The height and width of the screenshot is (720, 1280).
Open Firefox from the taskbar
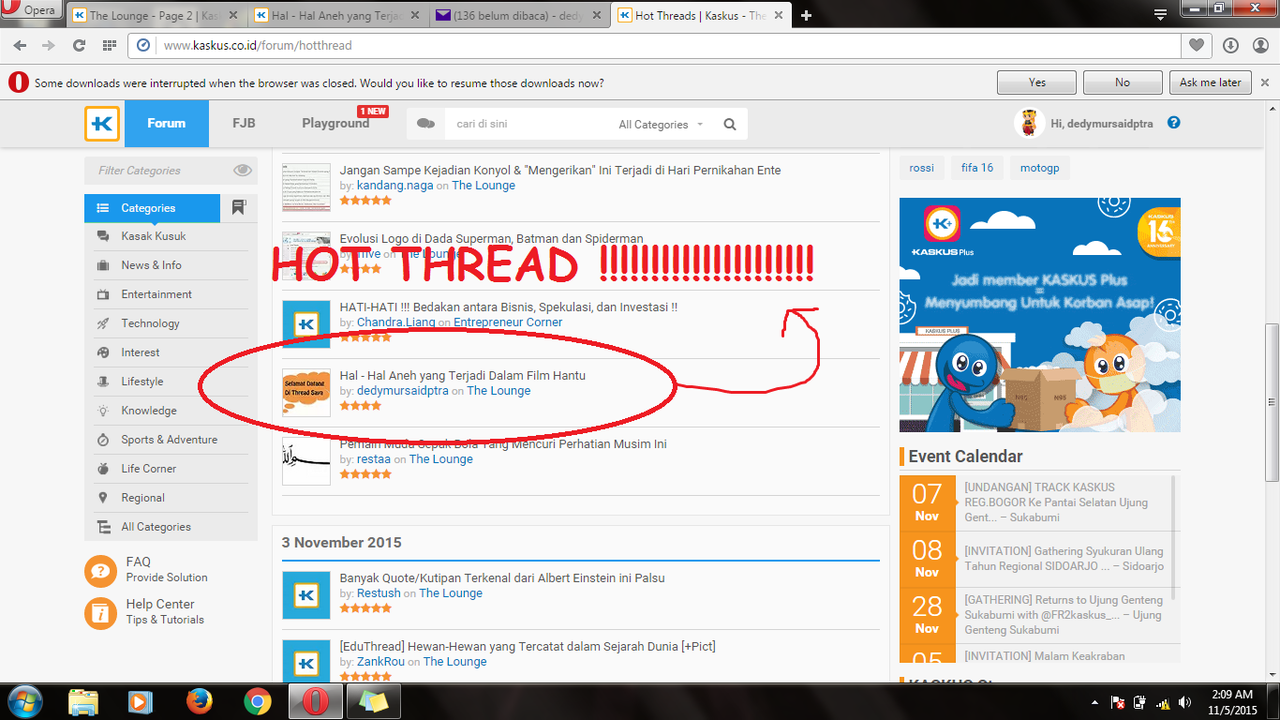click(x=199, y=701)
